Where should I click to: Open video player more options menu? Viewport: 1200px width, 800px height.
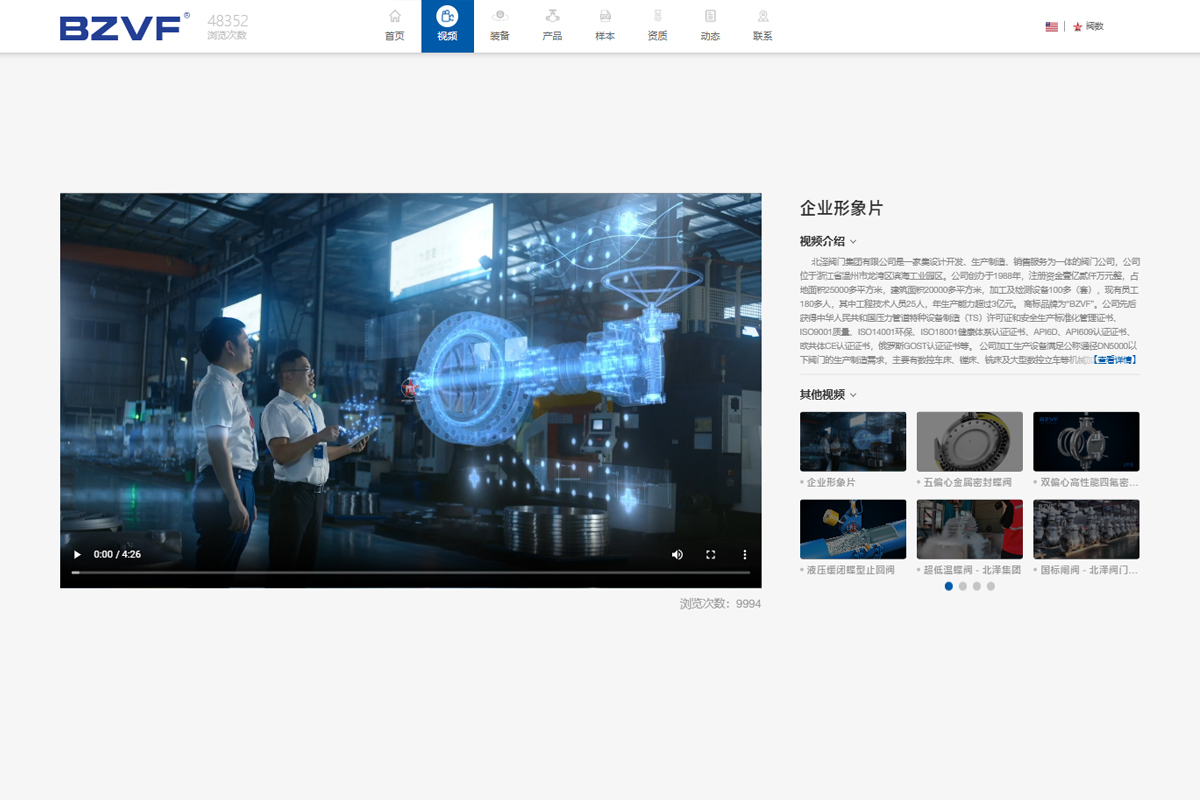tap(744, 554)
